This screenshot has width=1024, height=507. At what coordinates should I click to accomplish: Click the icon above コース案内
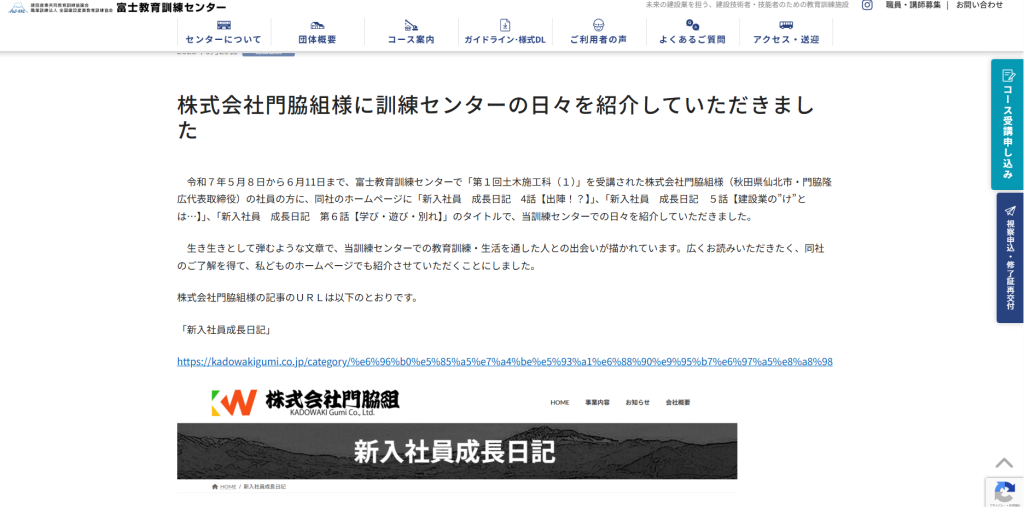click(410, 25)
